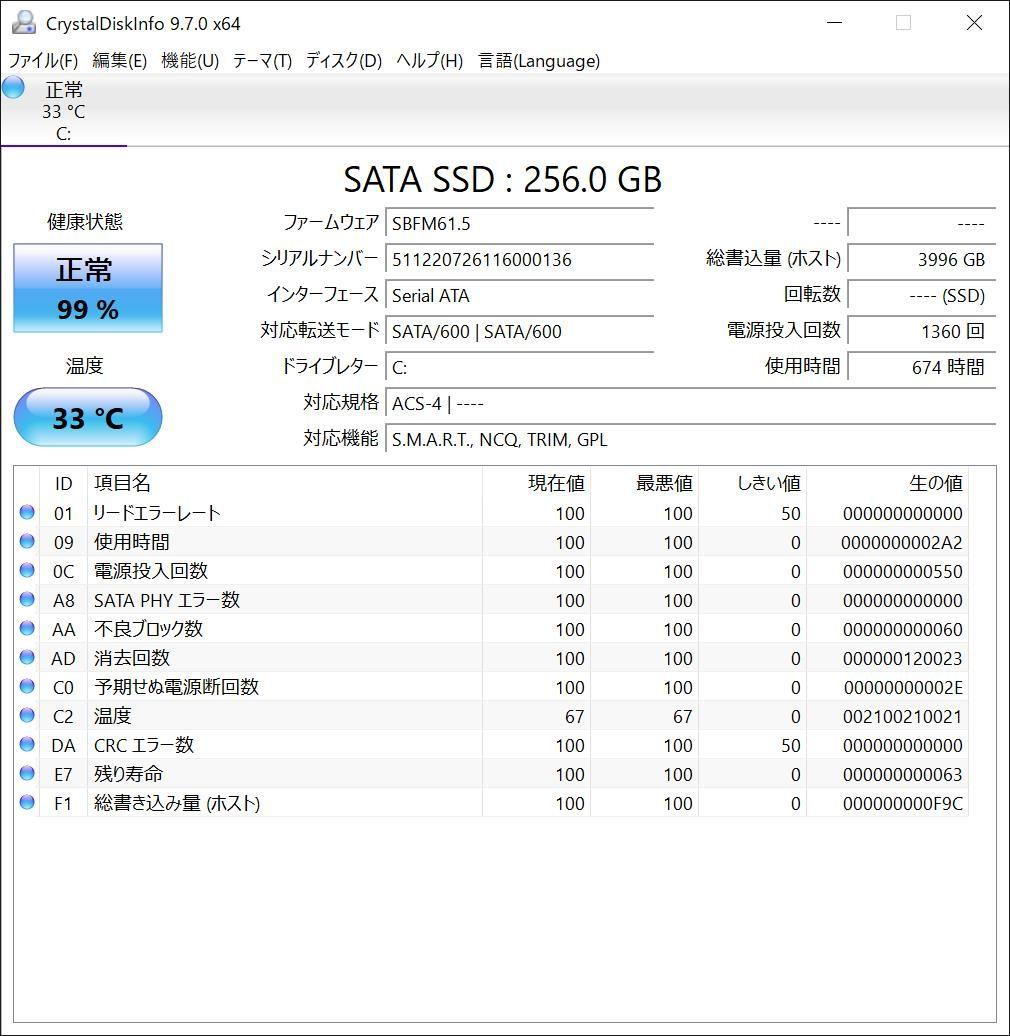
Task: Click the 温度 label above temperature button
Action: tap(85, 365)
